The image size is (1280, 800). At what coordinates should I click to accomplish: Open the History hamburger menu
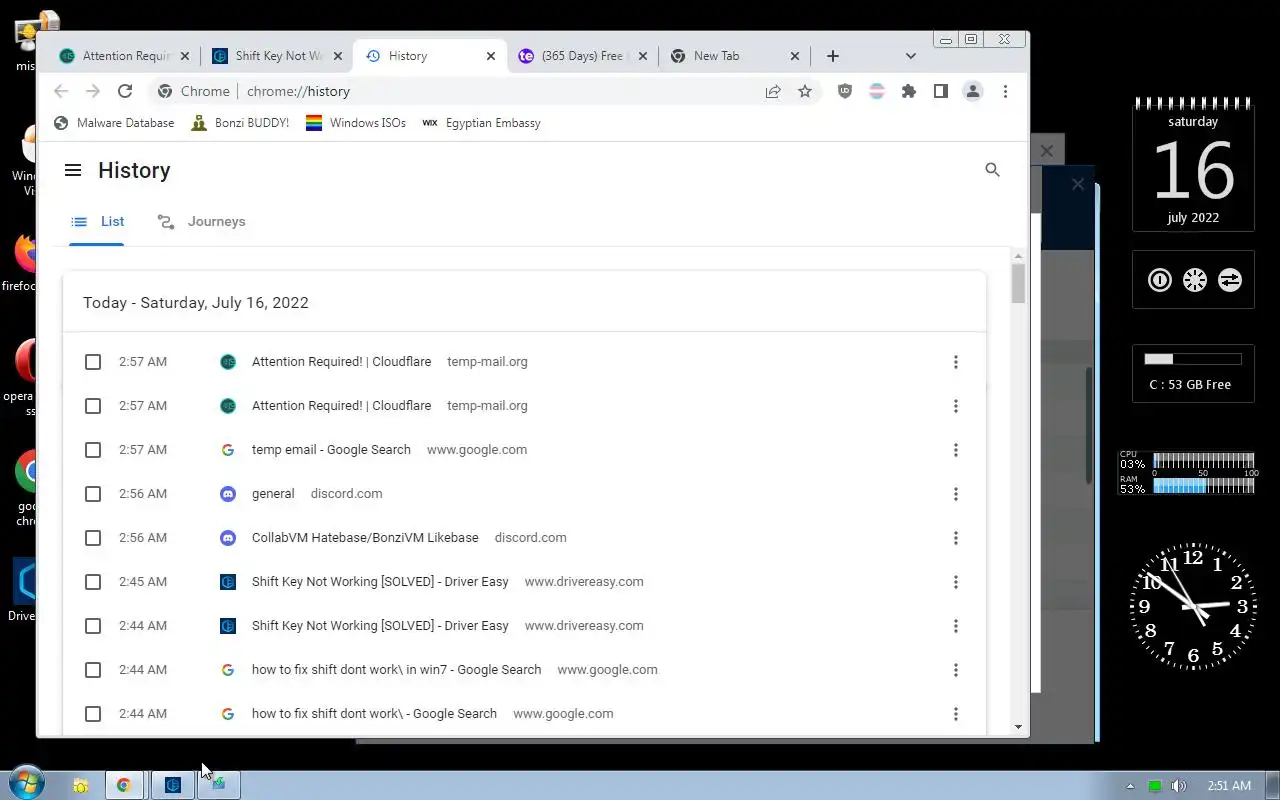73,170
